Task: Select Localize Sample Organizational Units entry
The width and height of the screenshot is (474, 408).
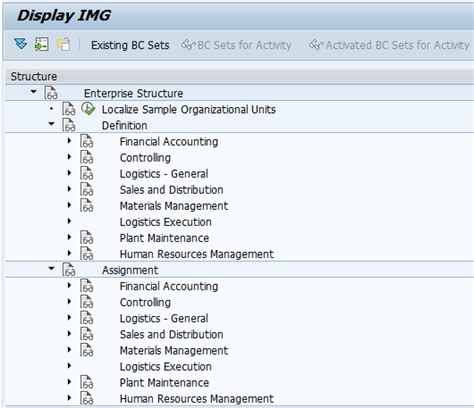Action: (x=189, y=109)
